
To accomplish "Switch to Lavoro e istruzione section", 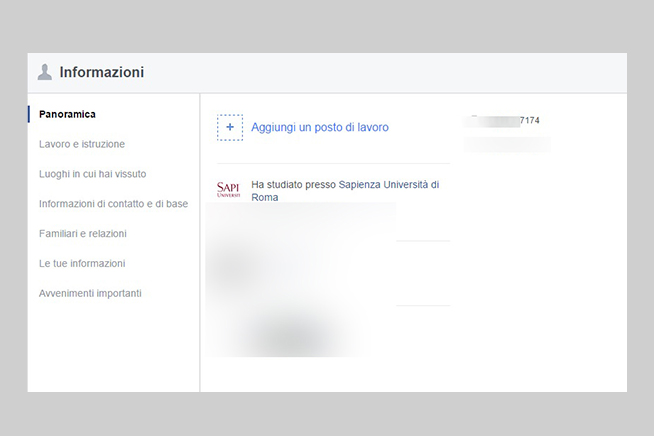I will pyautogui.click(x=82, y=144).
